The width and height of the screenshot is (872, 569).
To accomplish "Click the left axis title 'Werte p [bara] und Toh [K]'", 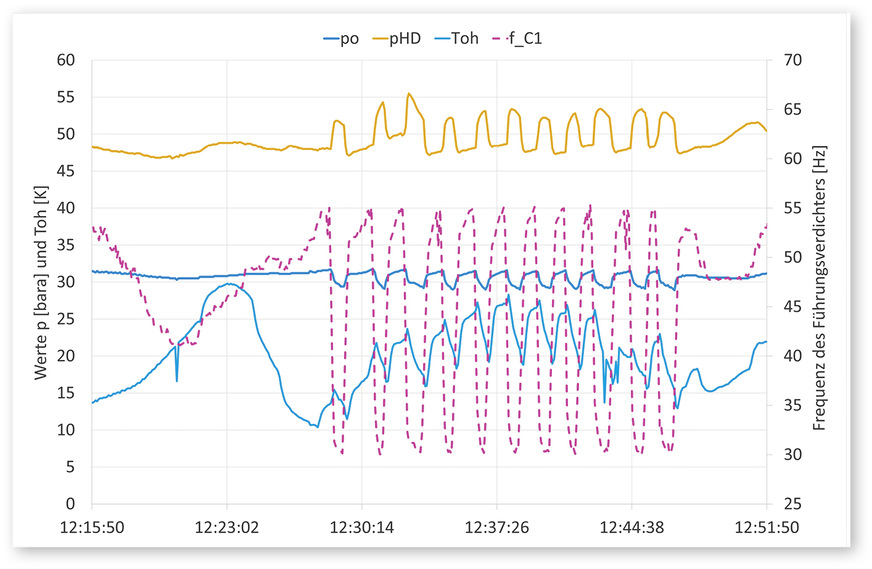I will 42,282.
